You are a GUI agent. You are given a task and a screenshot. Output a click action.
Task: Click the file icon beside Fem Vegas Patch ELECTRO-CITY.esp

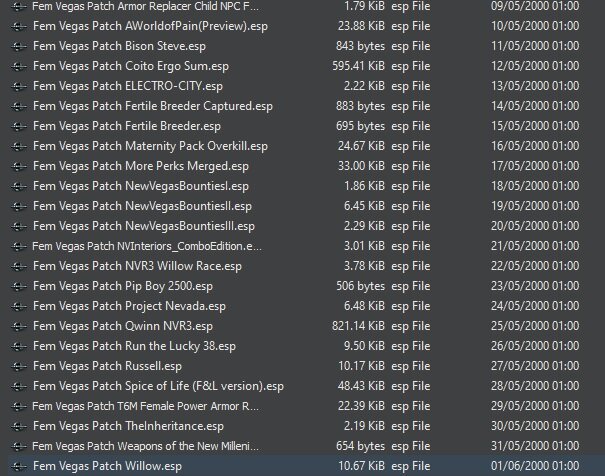[x=19, y=86]
